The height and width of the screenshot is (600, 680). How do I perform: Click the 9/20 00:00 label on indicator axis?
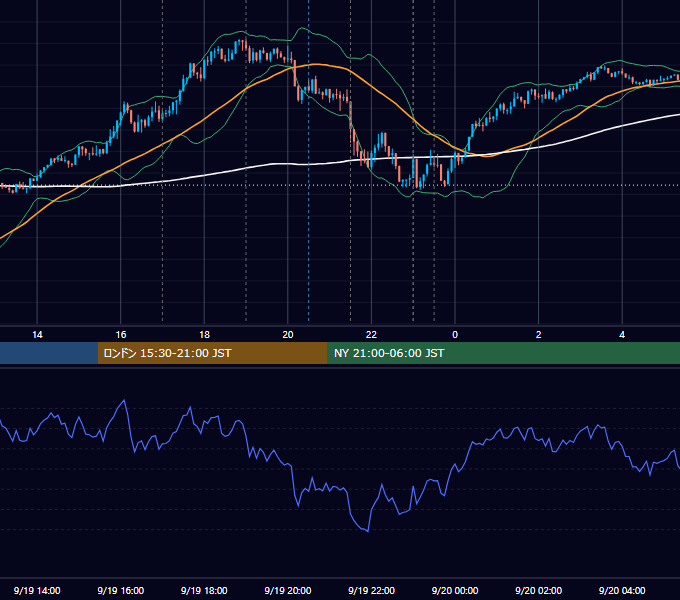tap(455, 590)
